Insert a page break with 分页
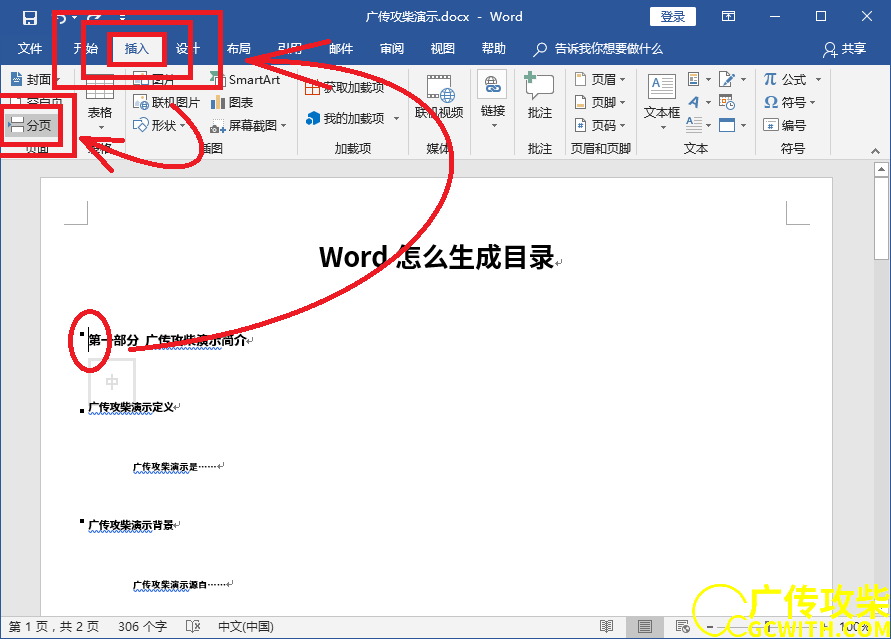Image resolution: width=891 pixels, height=639 pixels. [32, 125]
